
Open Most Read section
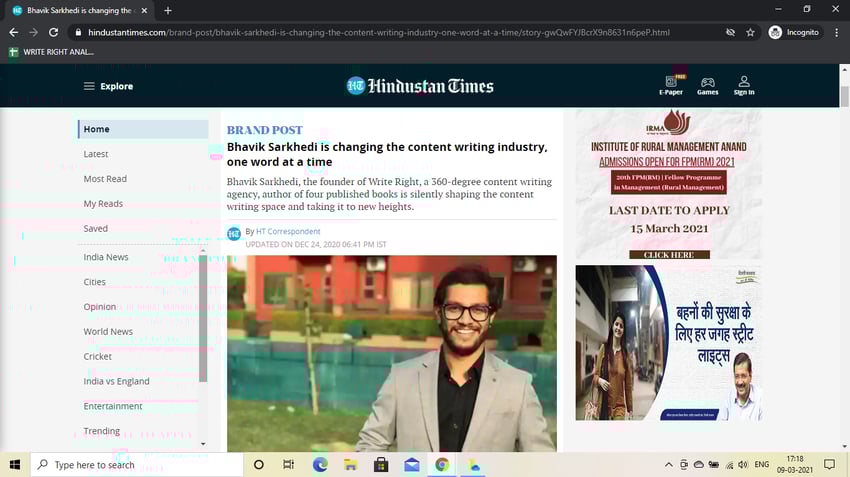click(x=105, y=179)
